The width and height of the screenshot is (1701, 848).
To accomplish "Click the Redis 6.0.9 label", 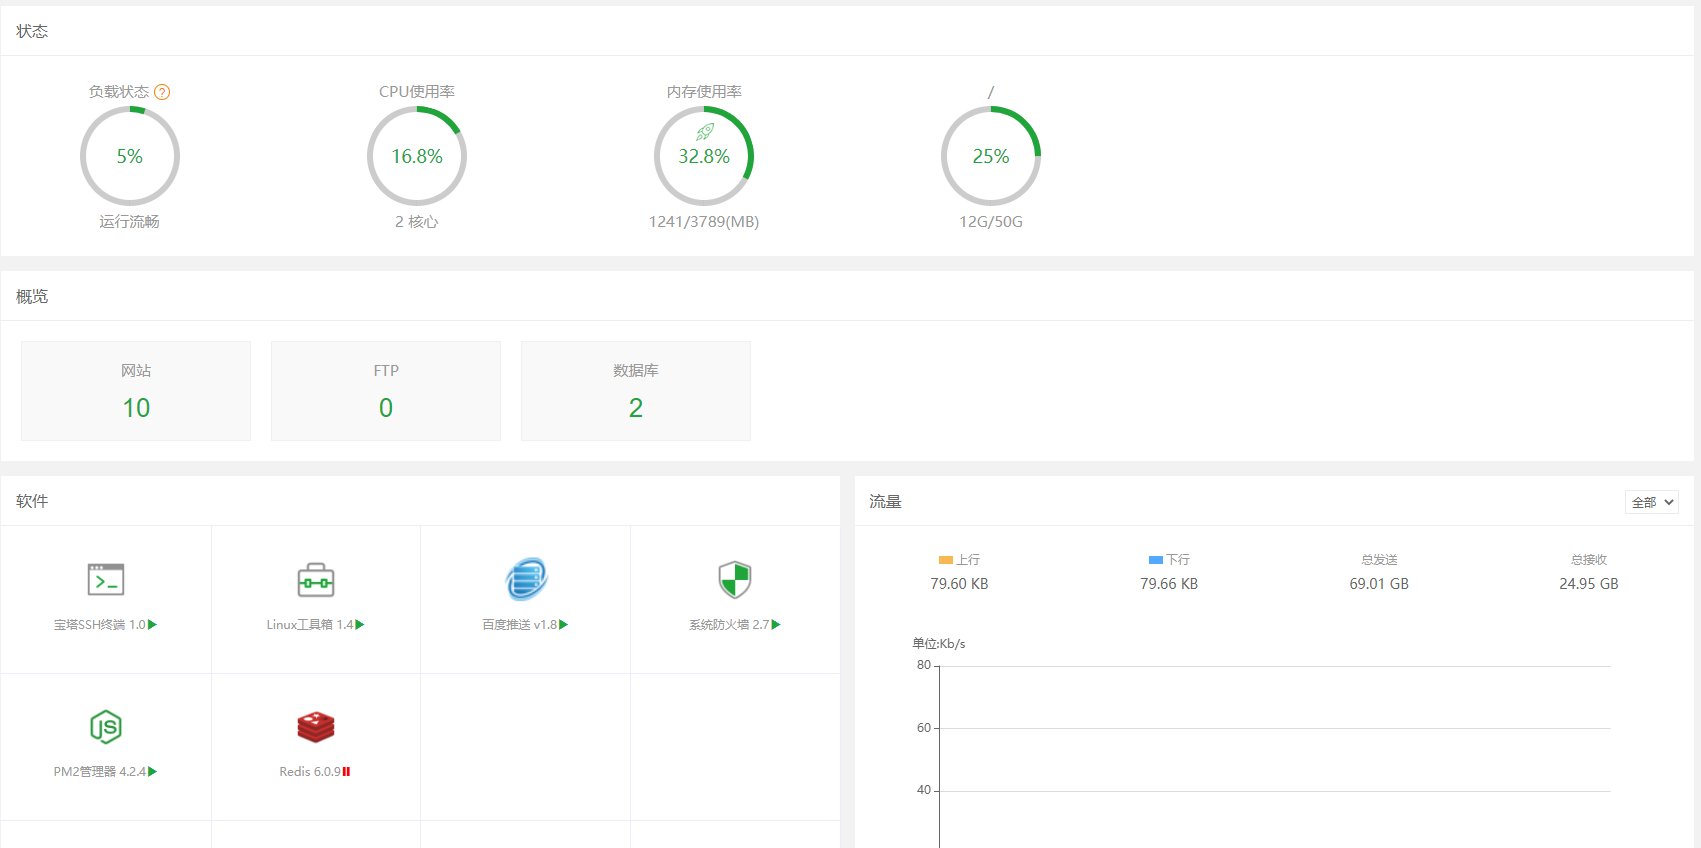I will (310, 772).
